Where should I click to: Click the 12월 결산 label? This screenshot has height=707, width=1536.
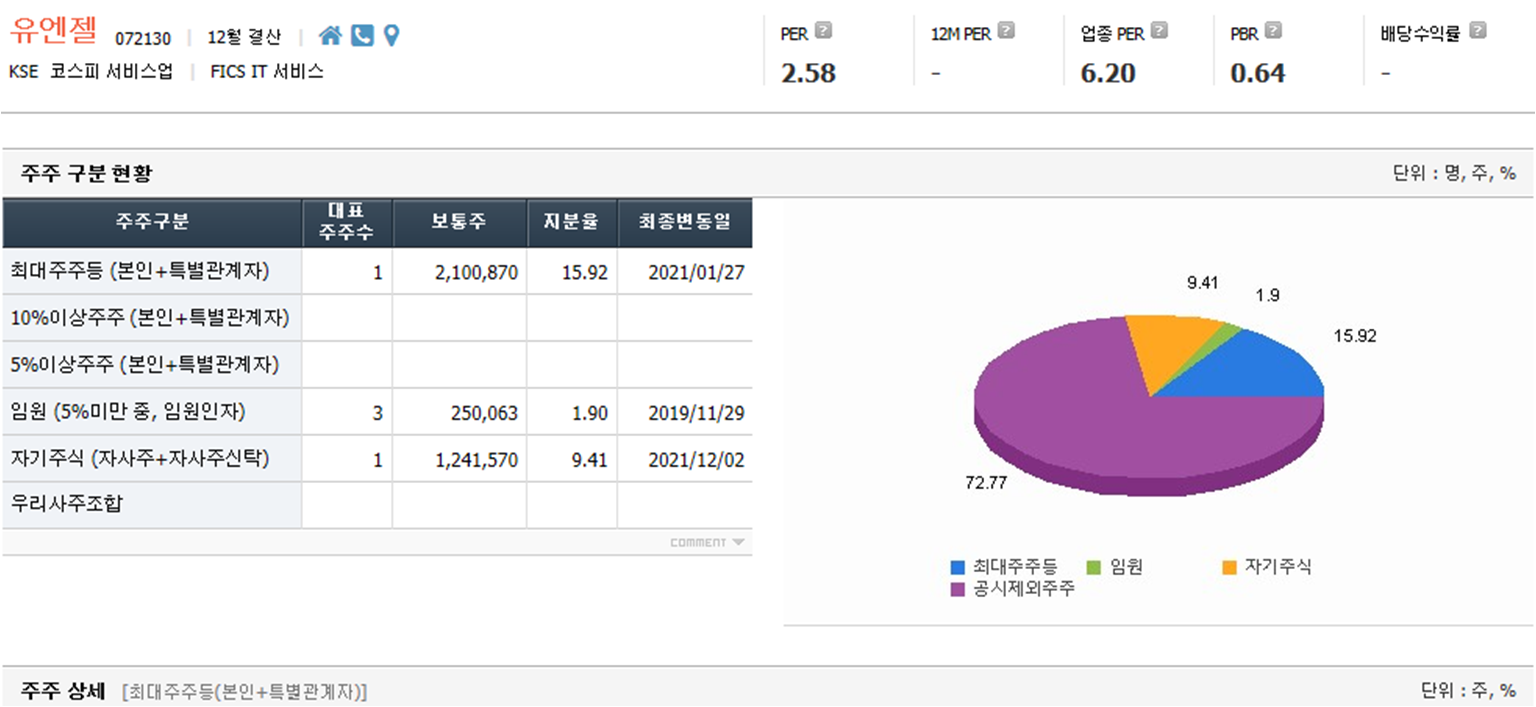point(244,38)
